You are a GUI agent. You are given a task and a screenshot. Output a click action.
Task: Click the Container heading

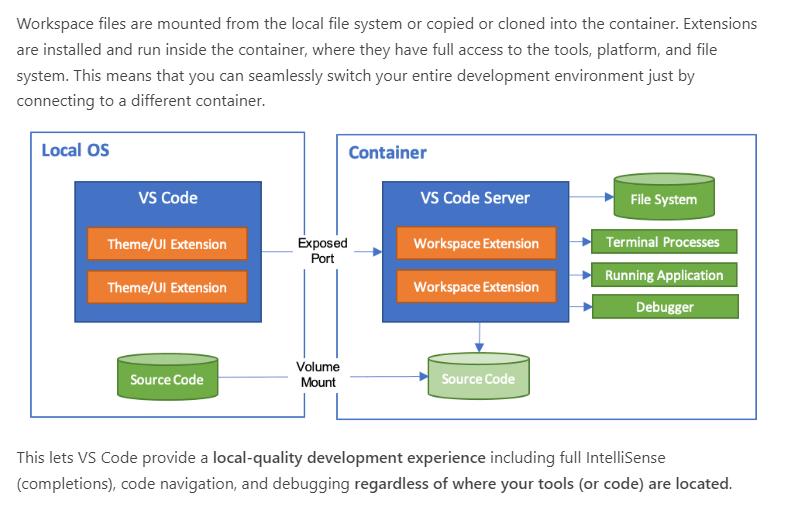pos(387,153)
